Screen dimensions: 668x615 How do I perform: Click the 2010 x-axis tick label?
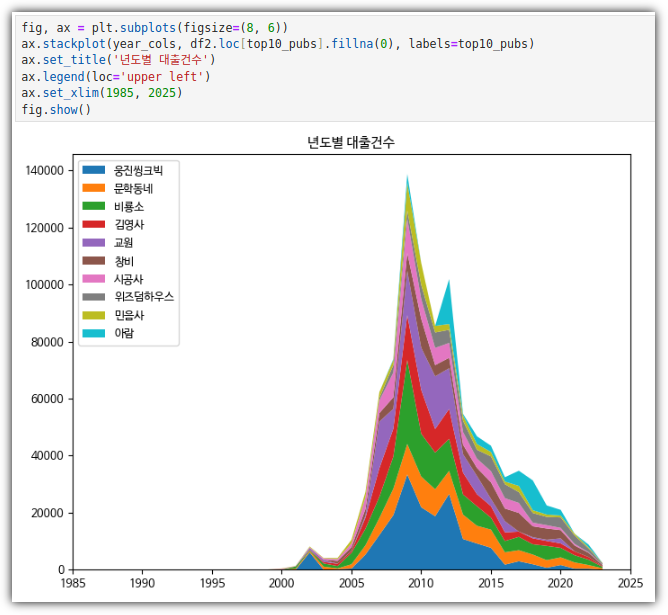coord(421,583)
